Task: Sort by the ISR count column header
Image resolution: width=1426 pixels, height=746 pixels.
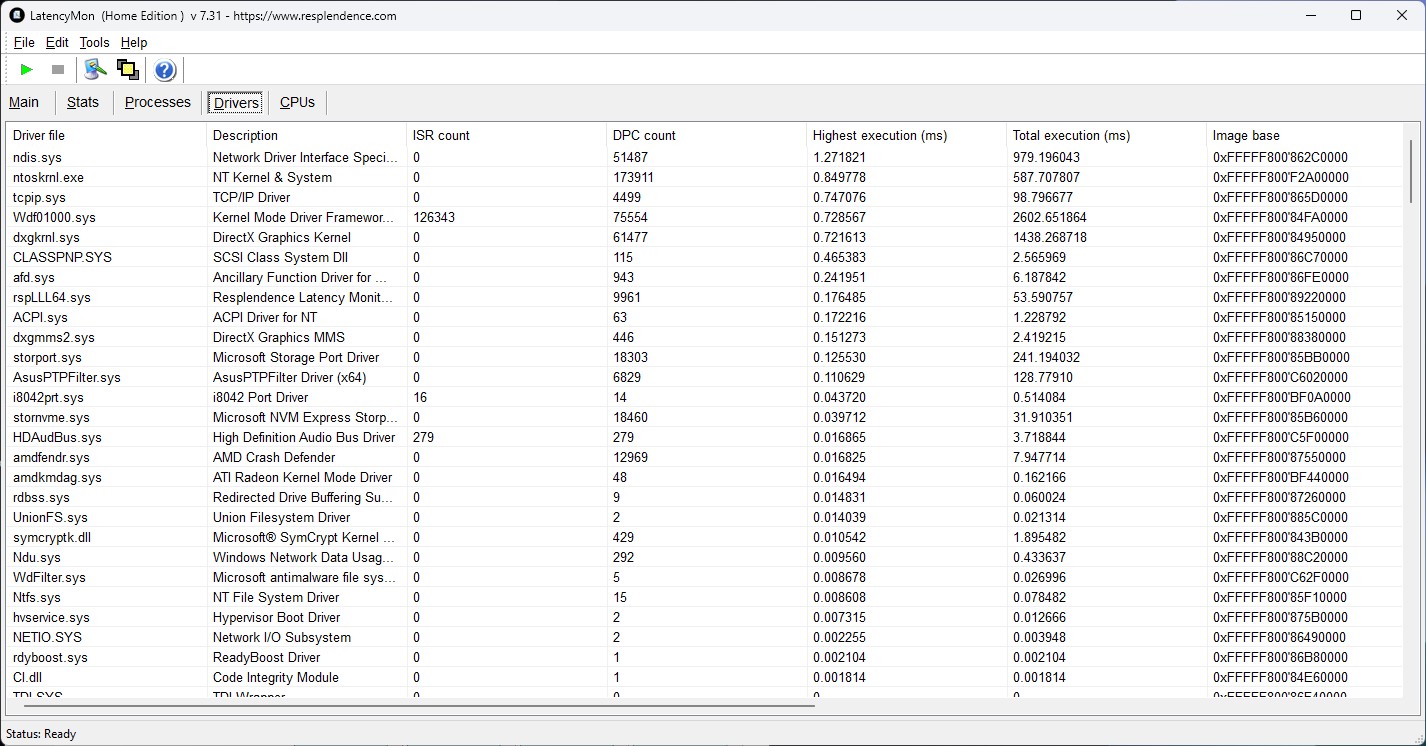Action: [x=441, y=135]
